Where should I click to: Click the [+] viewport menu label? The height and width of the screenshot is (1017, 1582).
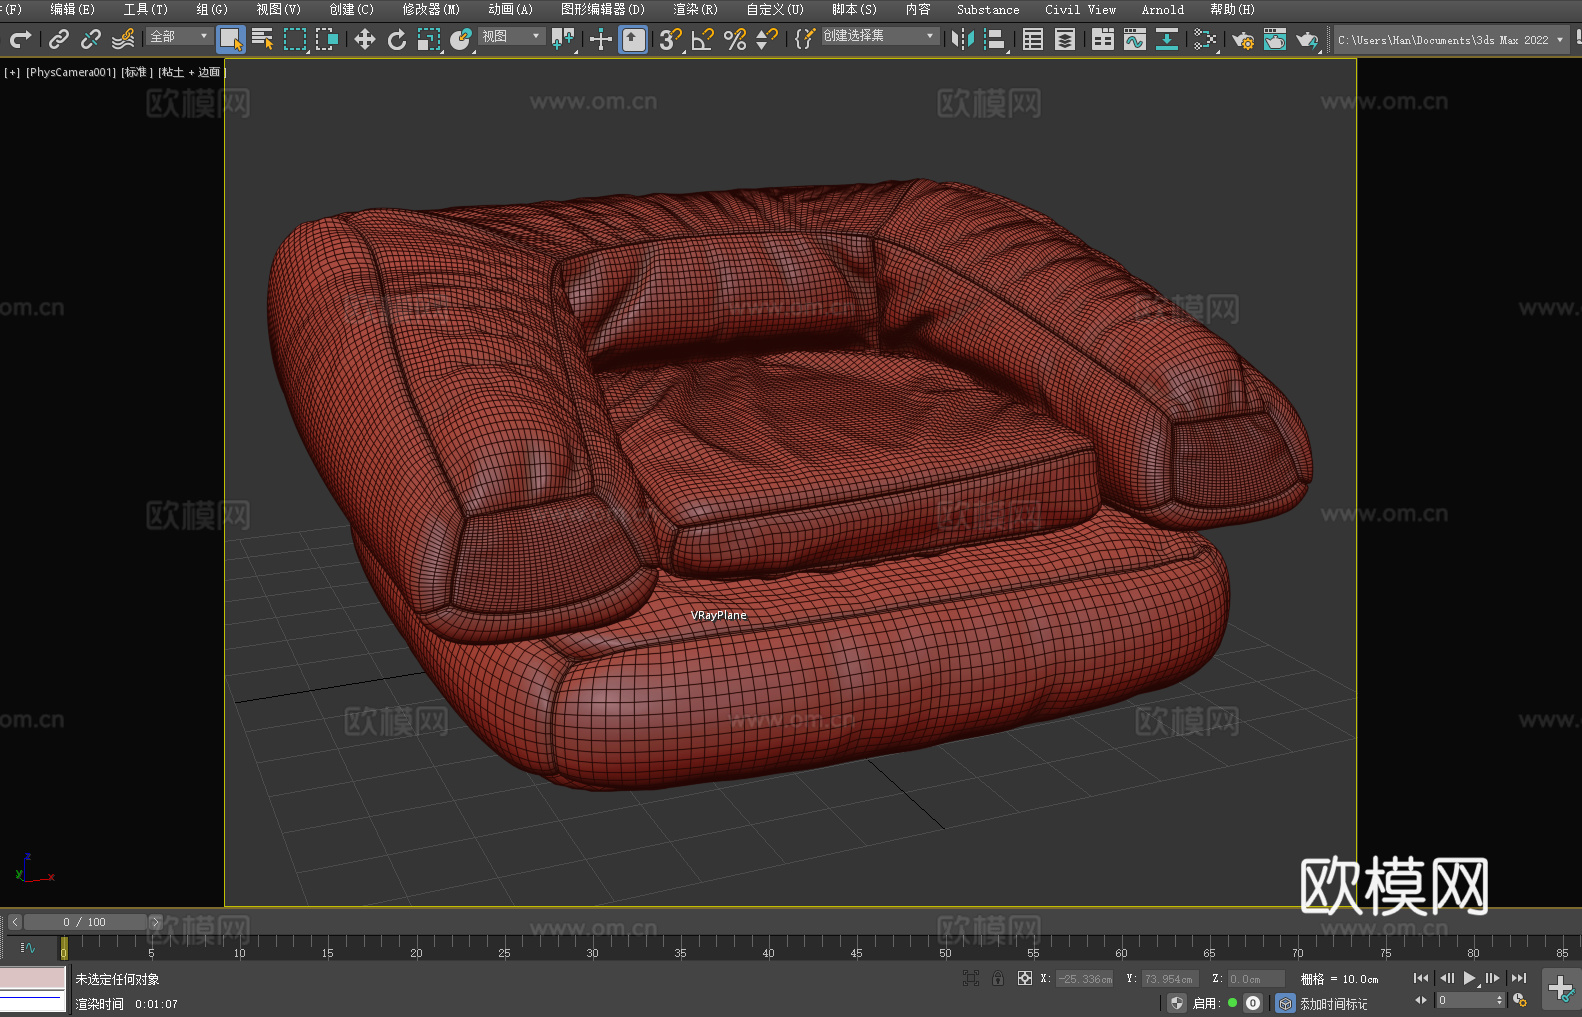(x=12, y=72)
